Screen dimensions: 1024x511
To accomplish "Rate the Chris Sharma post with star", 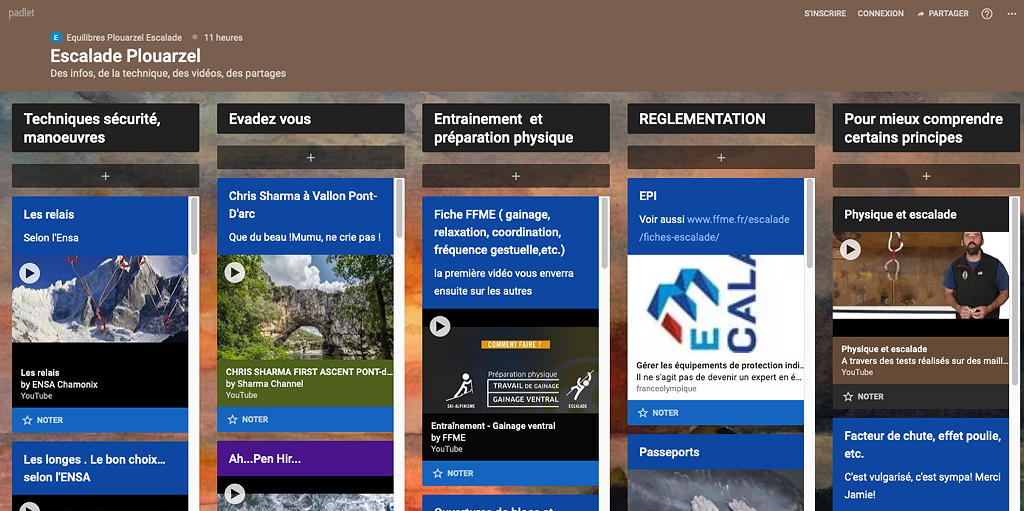I will click(x=248, y=420).
